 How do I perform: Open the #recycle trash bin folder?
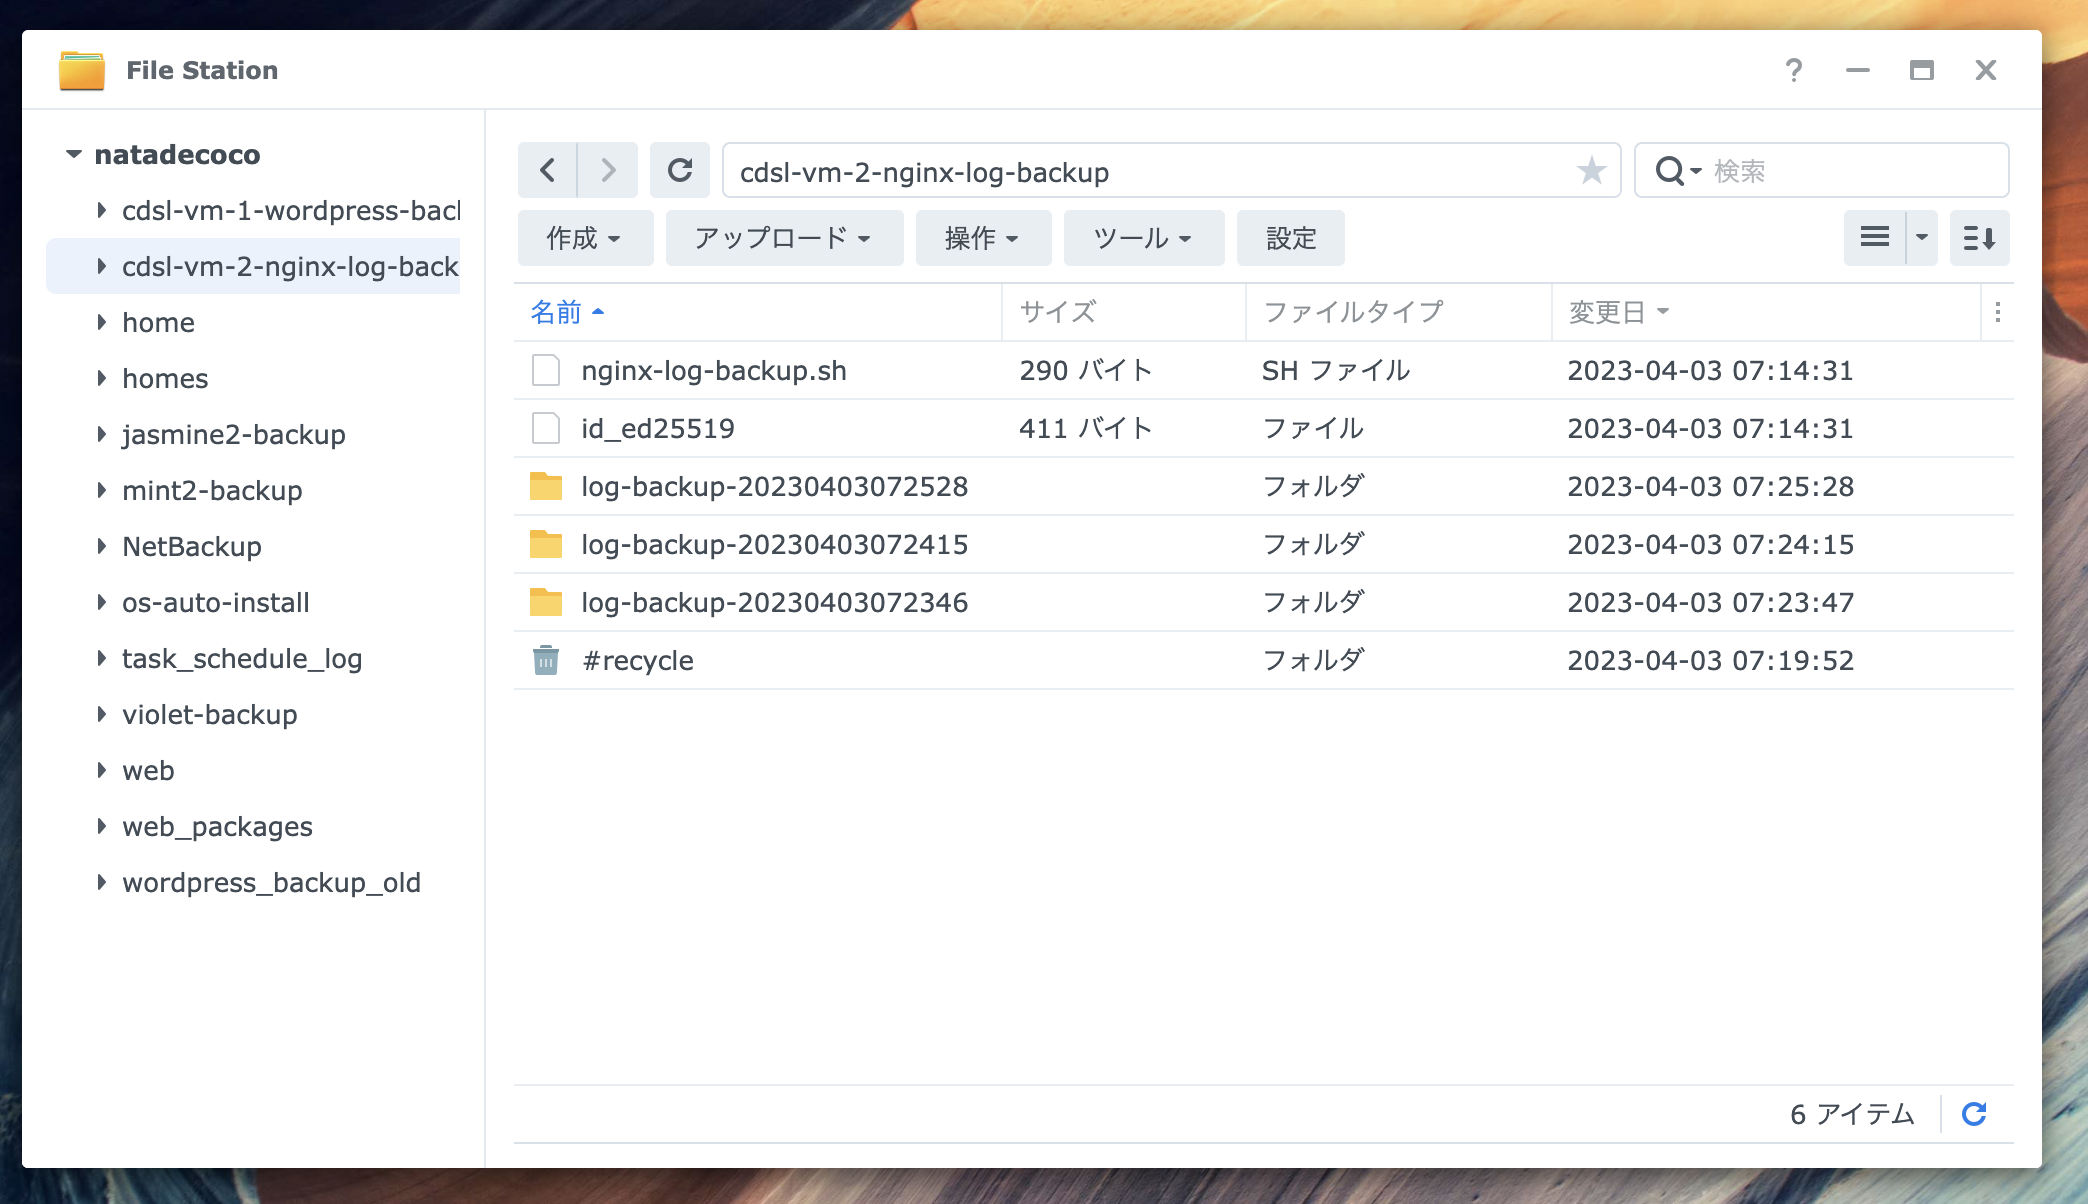point(638,660)
